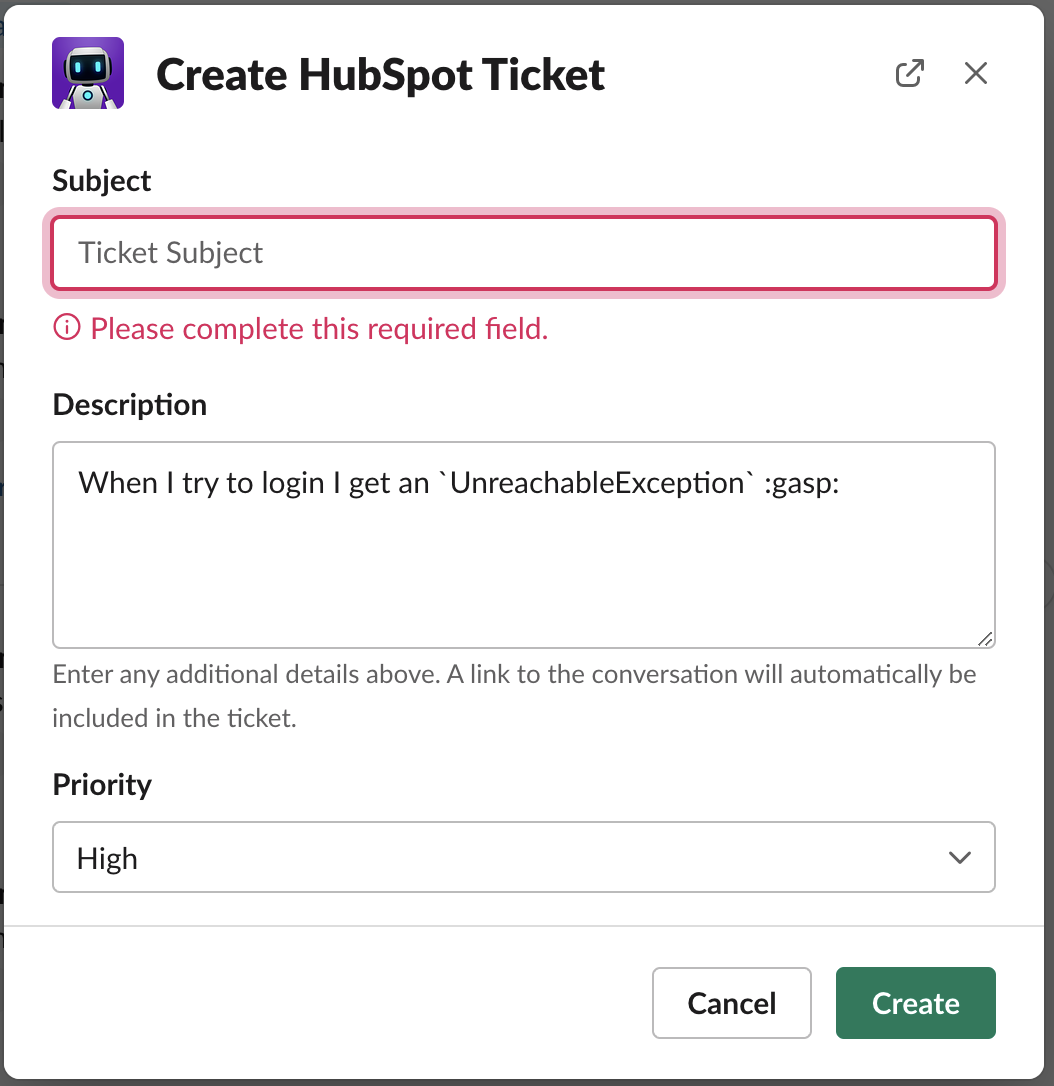
Task: Click the Description text area
Action: (x=523, y=545)
